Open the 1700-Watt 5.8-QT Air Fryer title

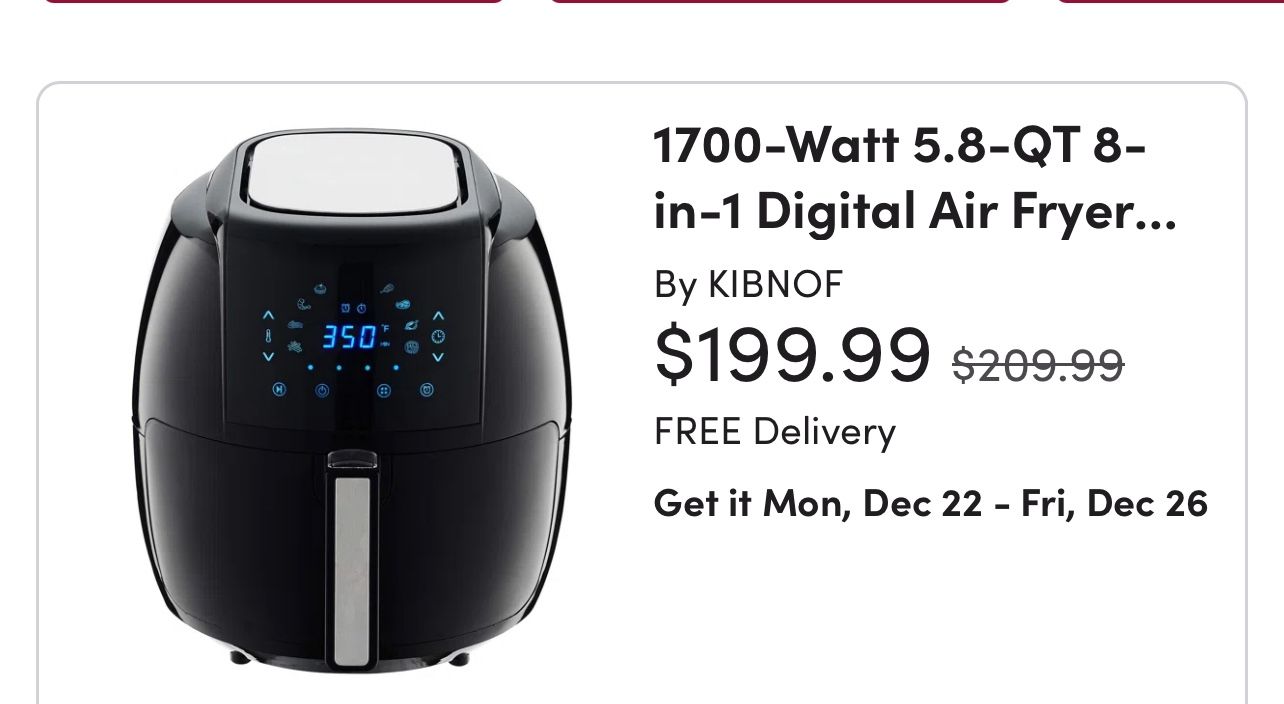[914, 180]
